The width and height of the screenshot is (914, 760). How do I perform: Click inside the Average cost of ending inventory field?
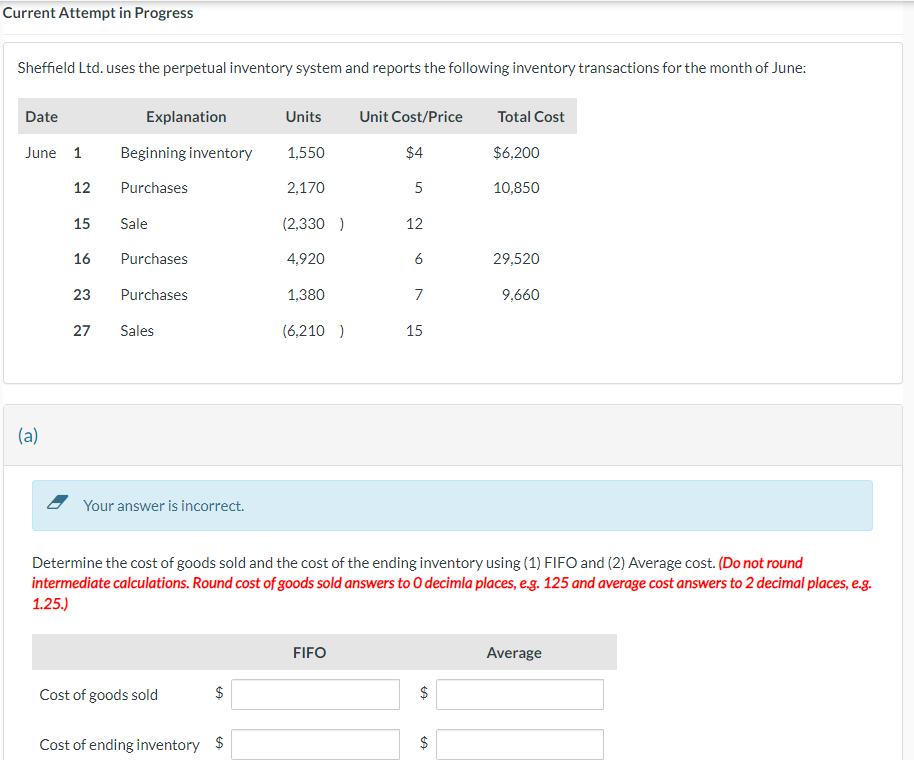(x=519, y=743)
